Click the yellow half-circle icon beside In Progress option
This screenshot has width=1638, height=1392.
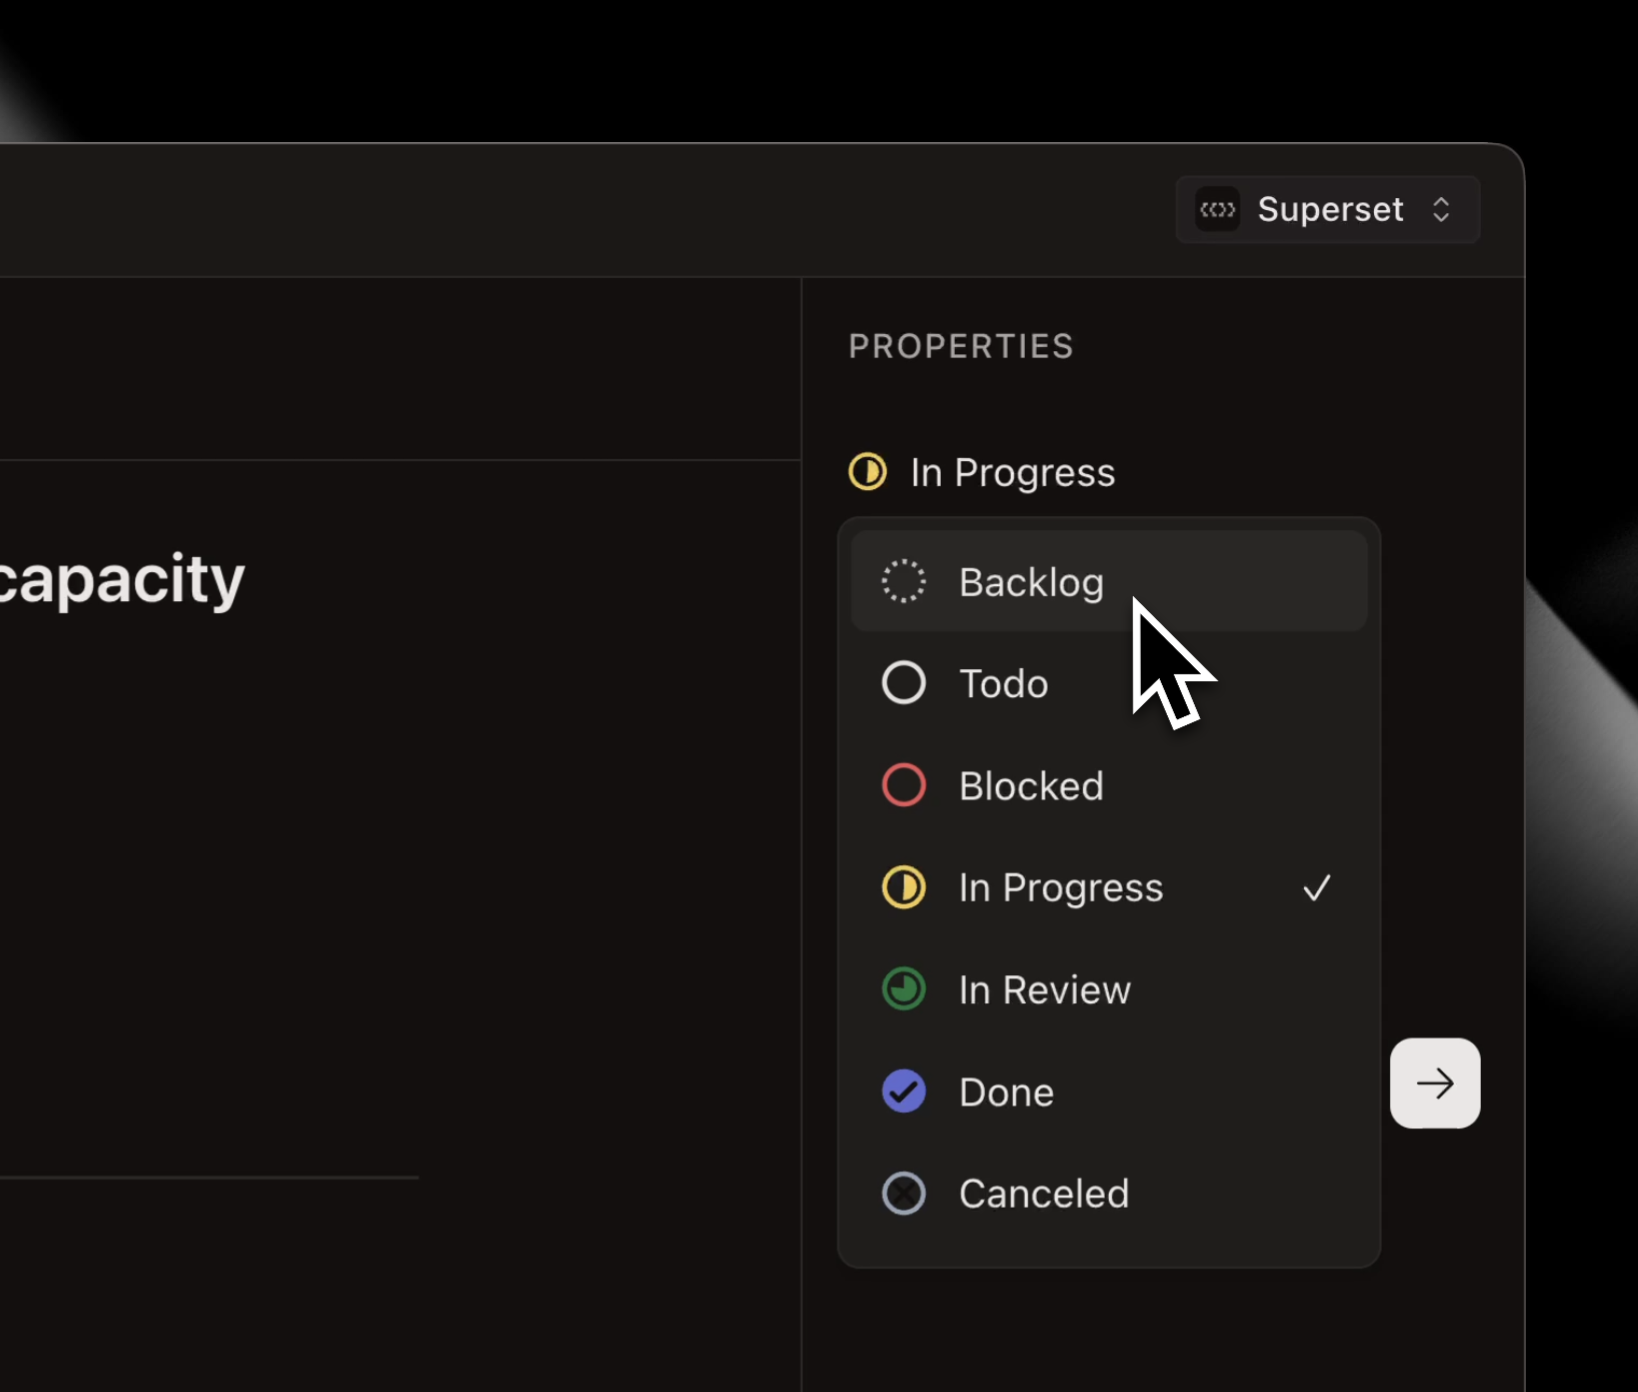[903, 887]
